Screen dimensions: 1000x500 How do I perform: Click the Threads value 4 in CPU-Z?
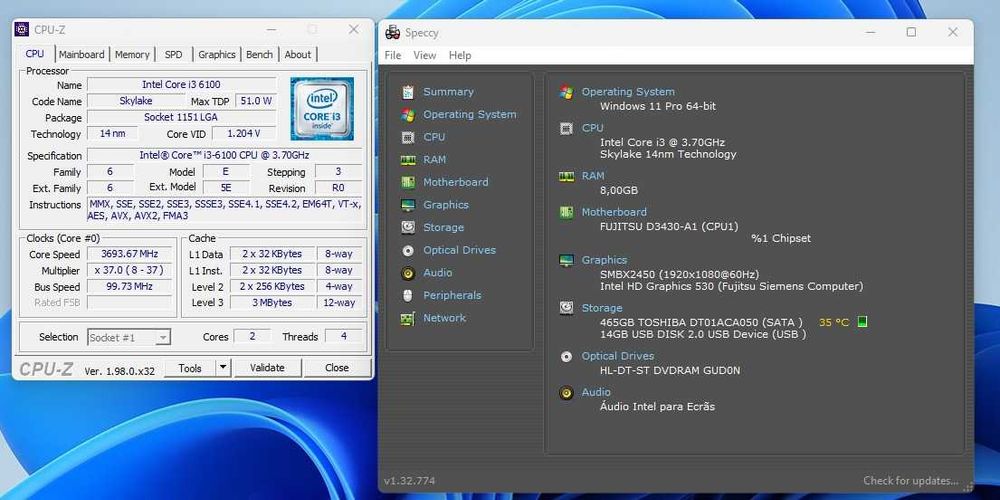coord(343,336)
